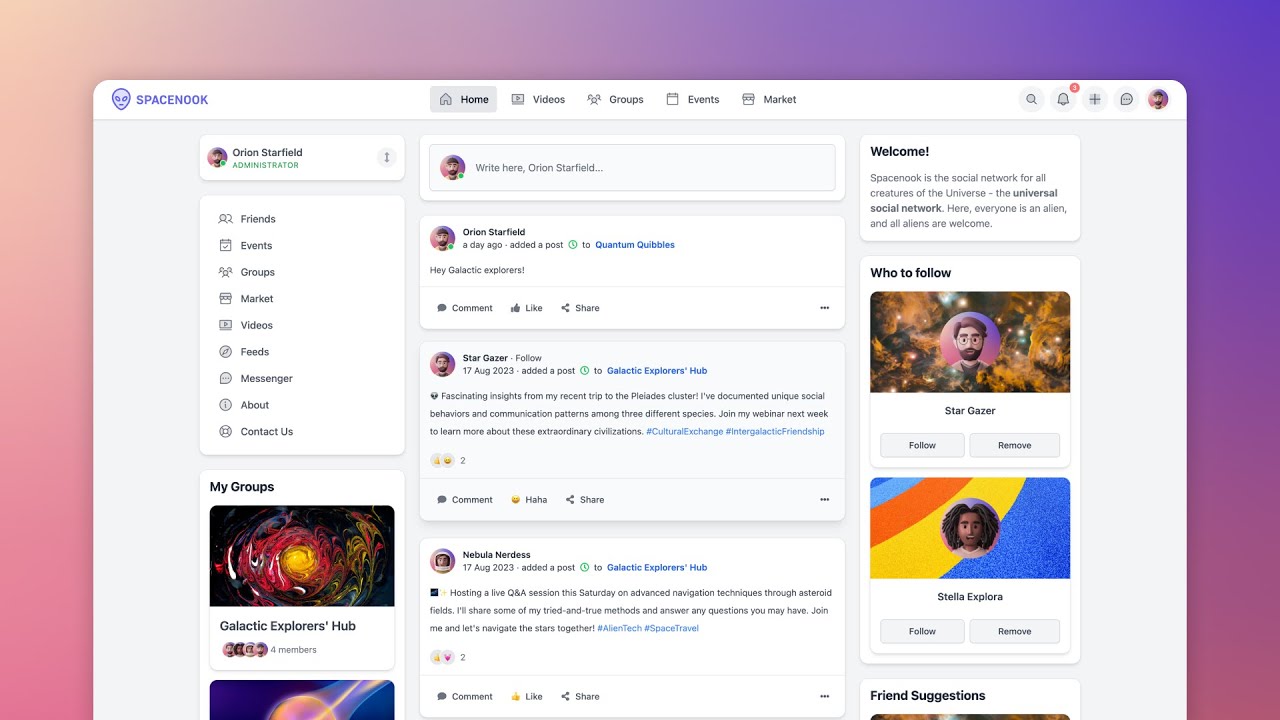1280x720 pixels.
Task: Share Nebula Nerdess's post
Action: pyautogui.click(x=580, y=697)
